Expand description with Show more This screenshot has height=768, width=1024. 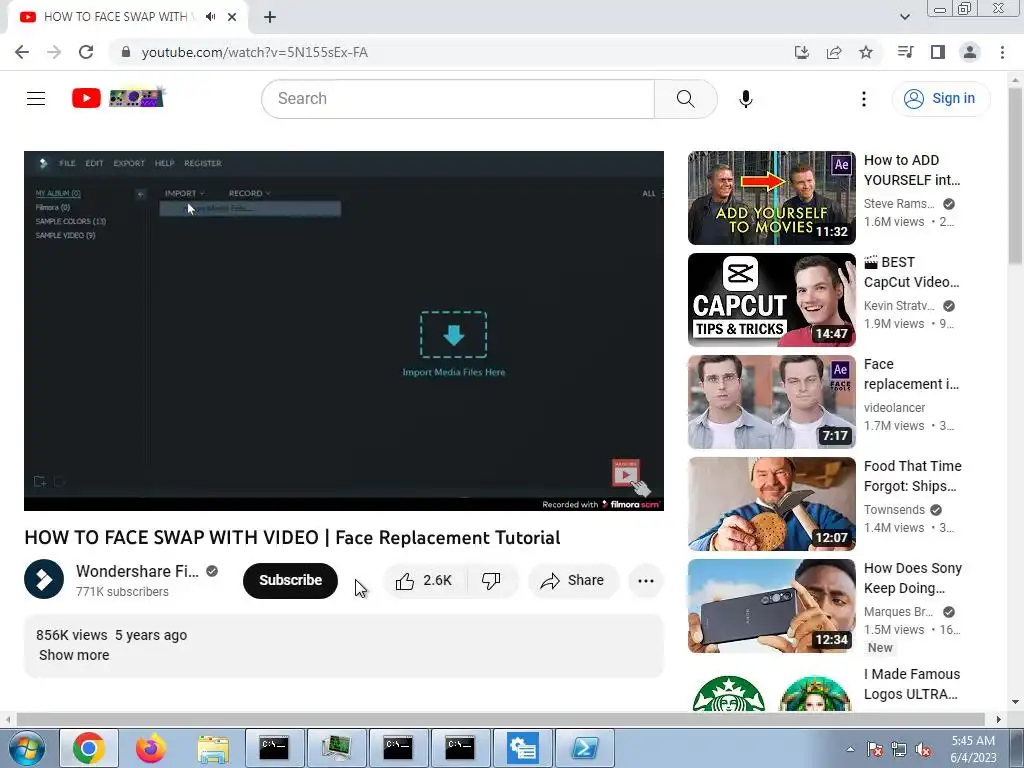pyautogui.click(x=74, y=655)
